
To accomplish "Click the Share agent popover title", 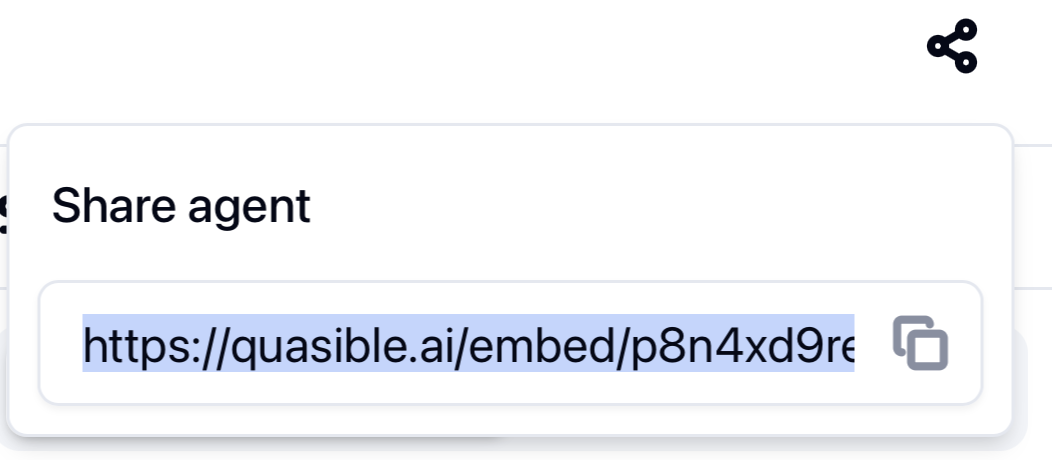I will [181, 206].
